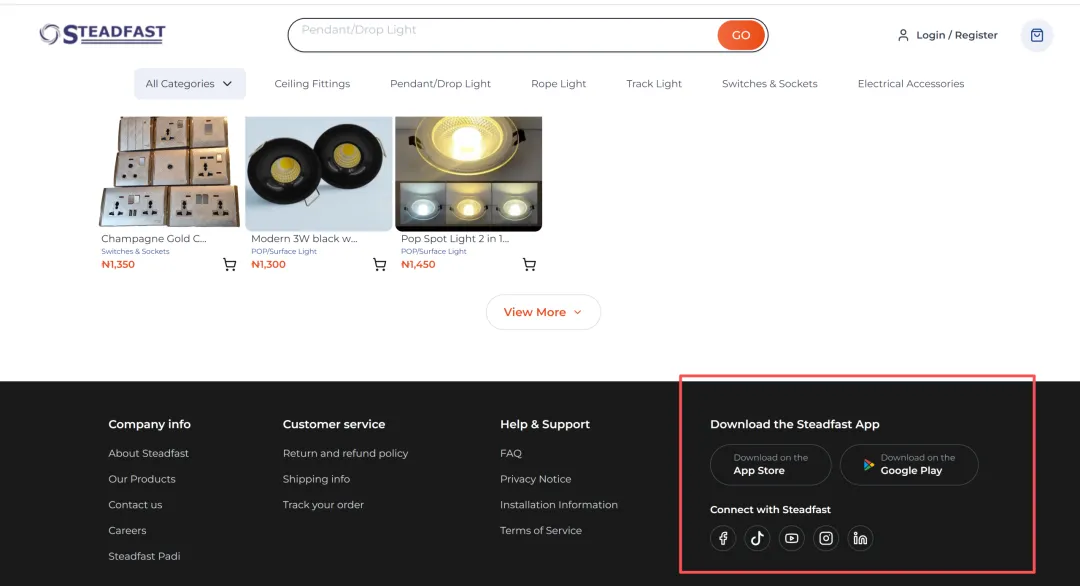
Task: Open Shipping info link
Action: [316, 479]
